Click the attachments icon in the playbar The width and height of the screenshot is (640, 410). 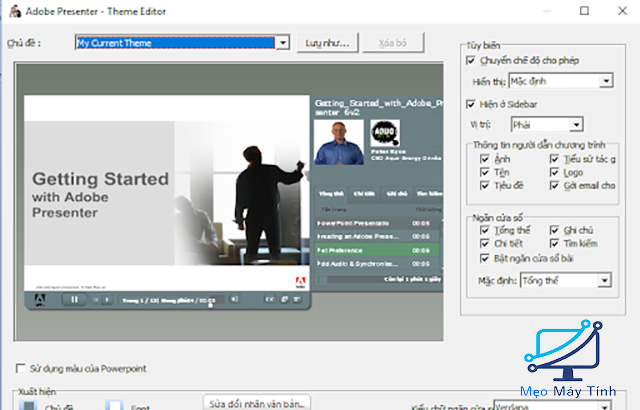tap(284, 299)
